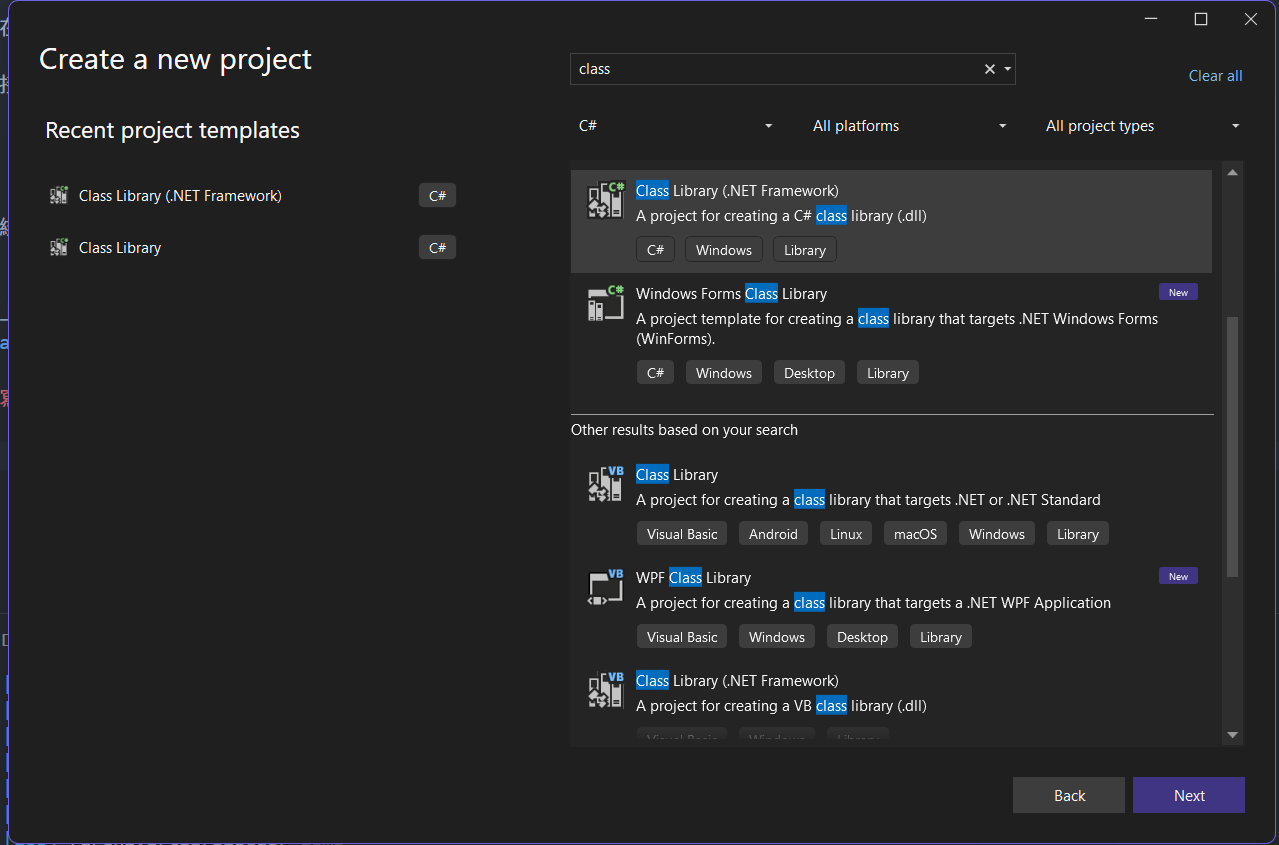Click the VB Class Library (.NET Framework) icon
The width and height of the screenshot is (1279, 845).
point(605,691)
